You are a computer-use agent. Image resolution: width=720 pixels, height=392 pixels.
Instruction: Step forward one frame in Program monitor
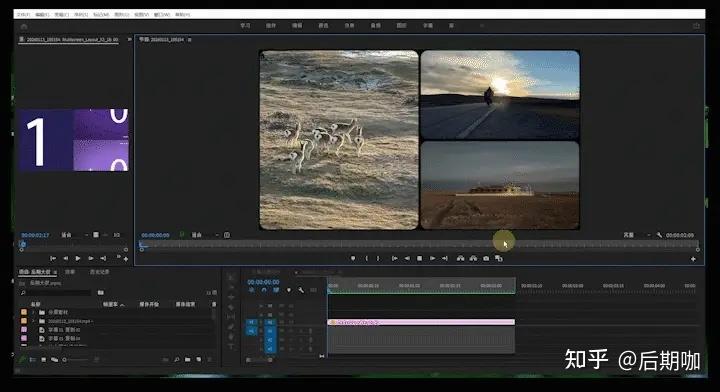click(x=432, y=258)
